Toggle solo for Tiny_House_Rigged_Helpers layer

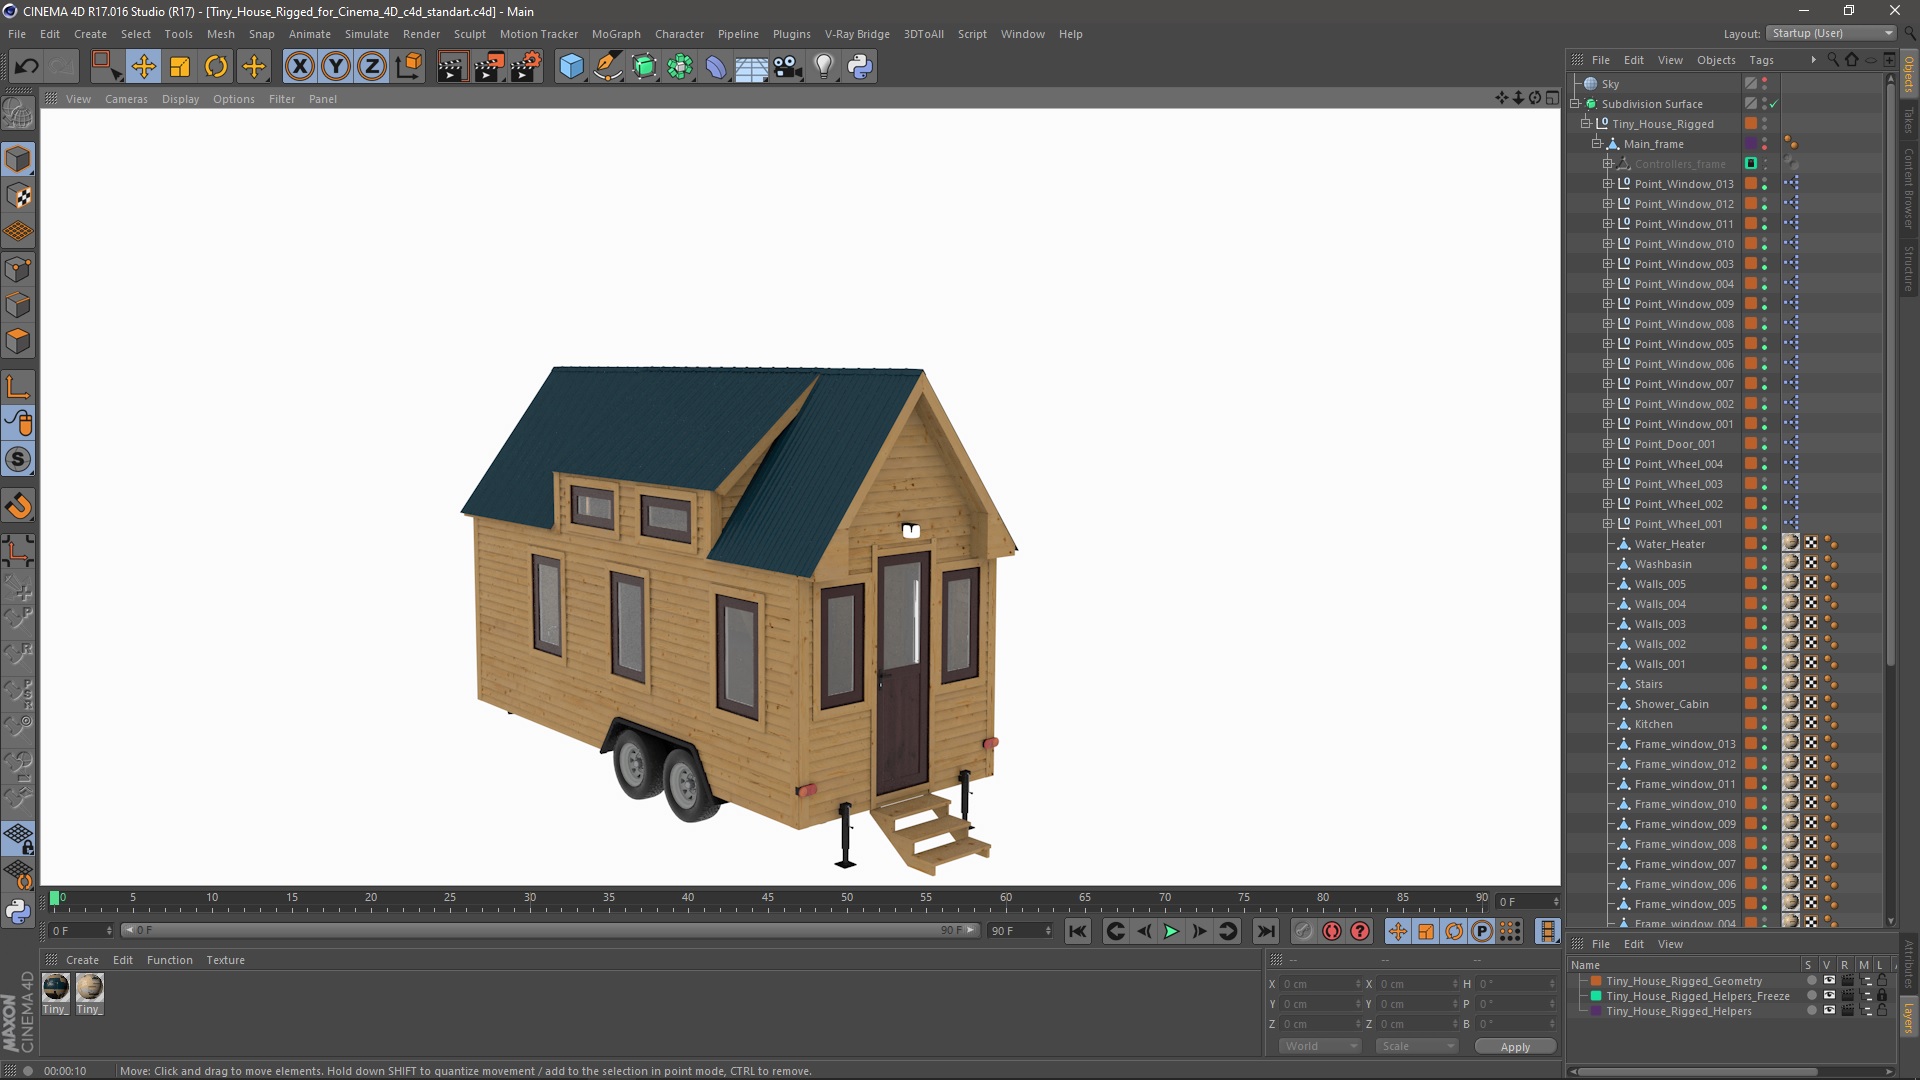(x=1811, y=1011)
